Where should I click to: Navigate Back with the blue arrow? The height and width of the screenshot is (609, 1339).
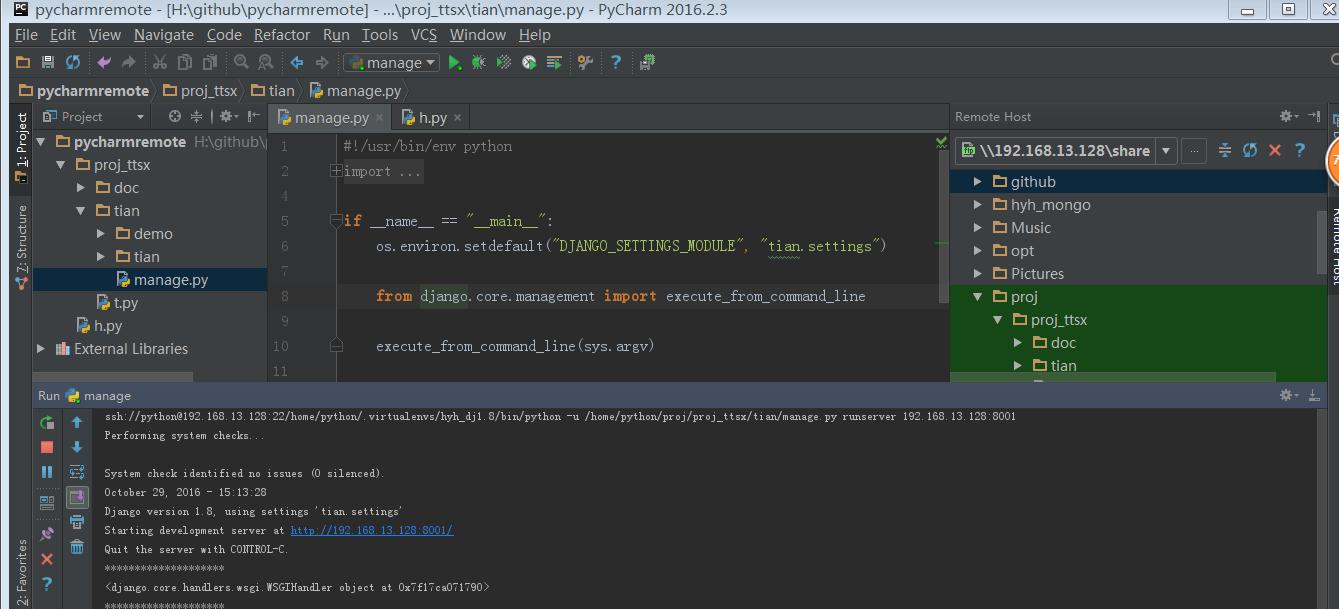[297, 62]
